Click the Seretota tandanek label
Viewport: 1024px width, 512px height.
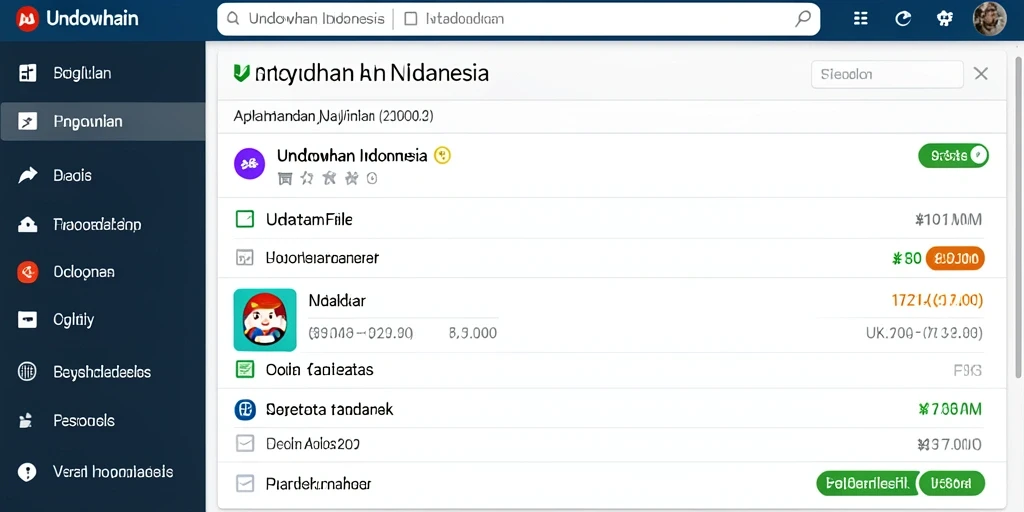[x=330, y=409]
